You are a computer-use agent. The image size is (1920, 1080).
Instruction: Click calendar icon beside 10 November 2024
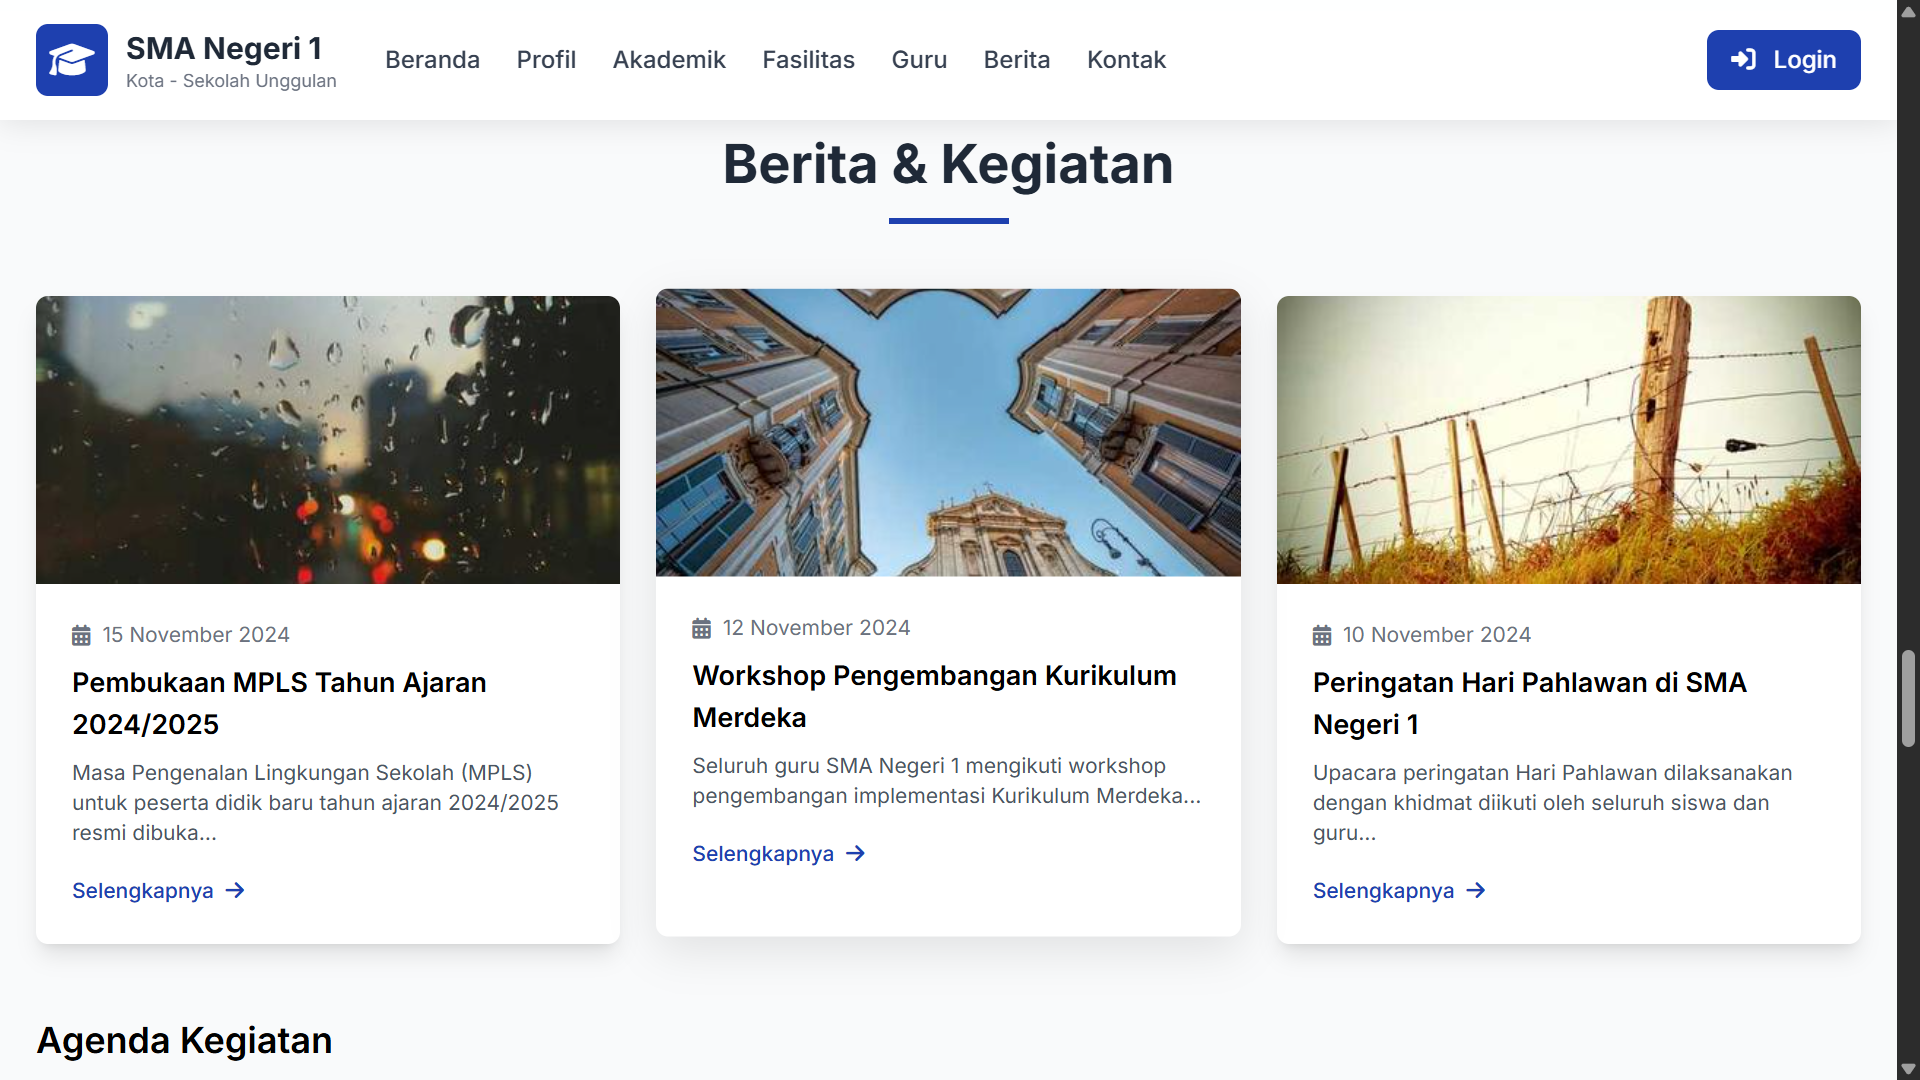pyautogui.click(x=1322, y=635)
